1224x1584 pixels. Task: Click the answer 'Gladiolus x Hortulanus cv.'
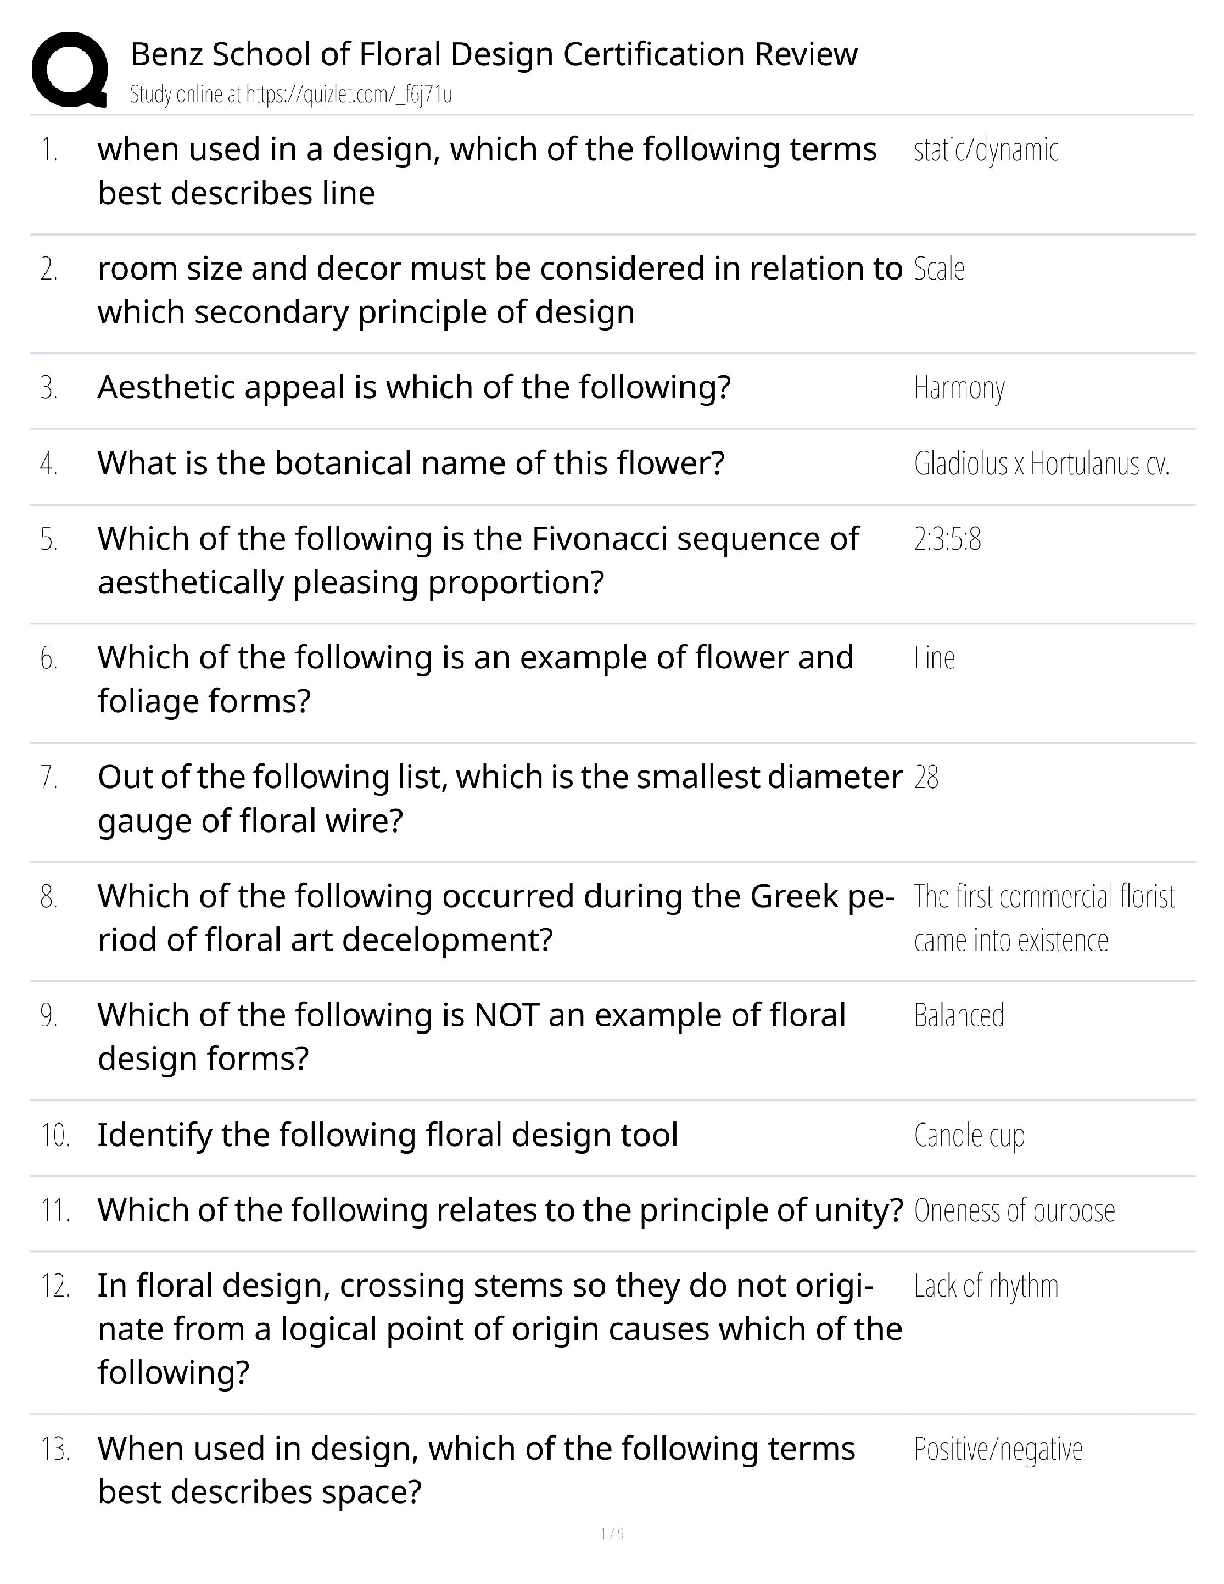[1041, 464]
